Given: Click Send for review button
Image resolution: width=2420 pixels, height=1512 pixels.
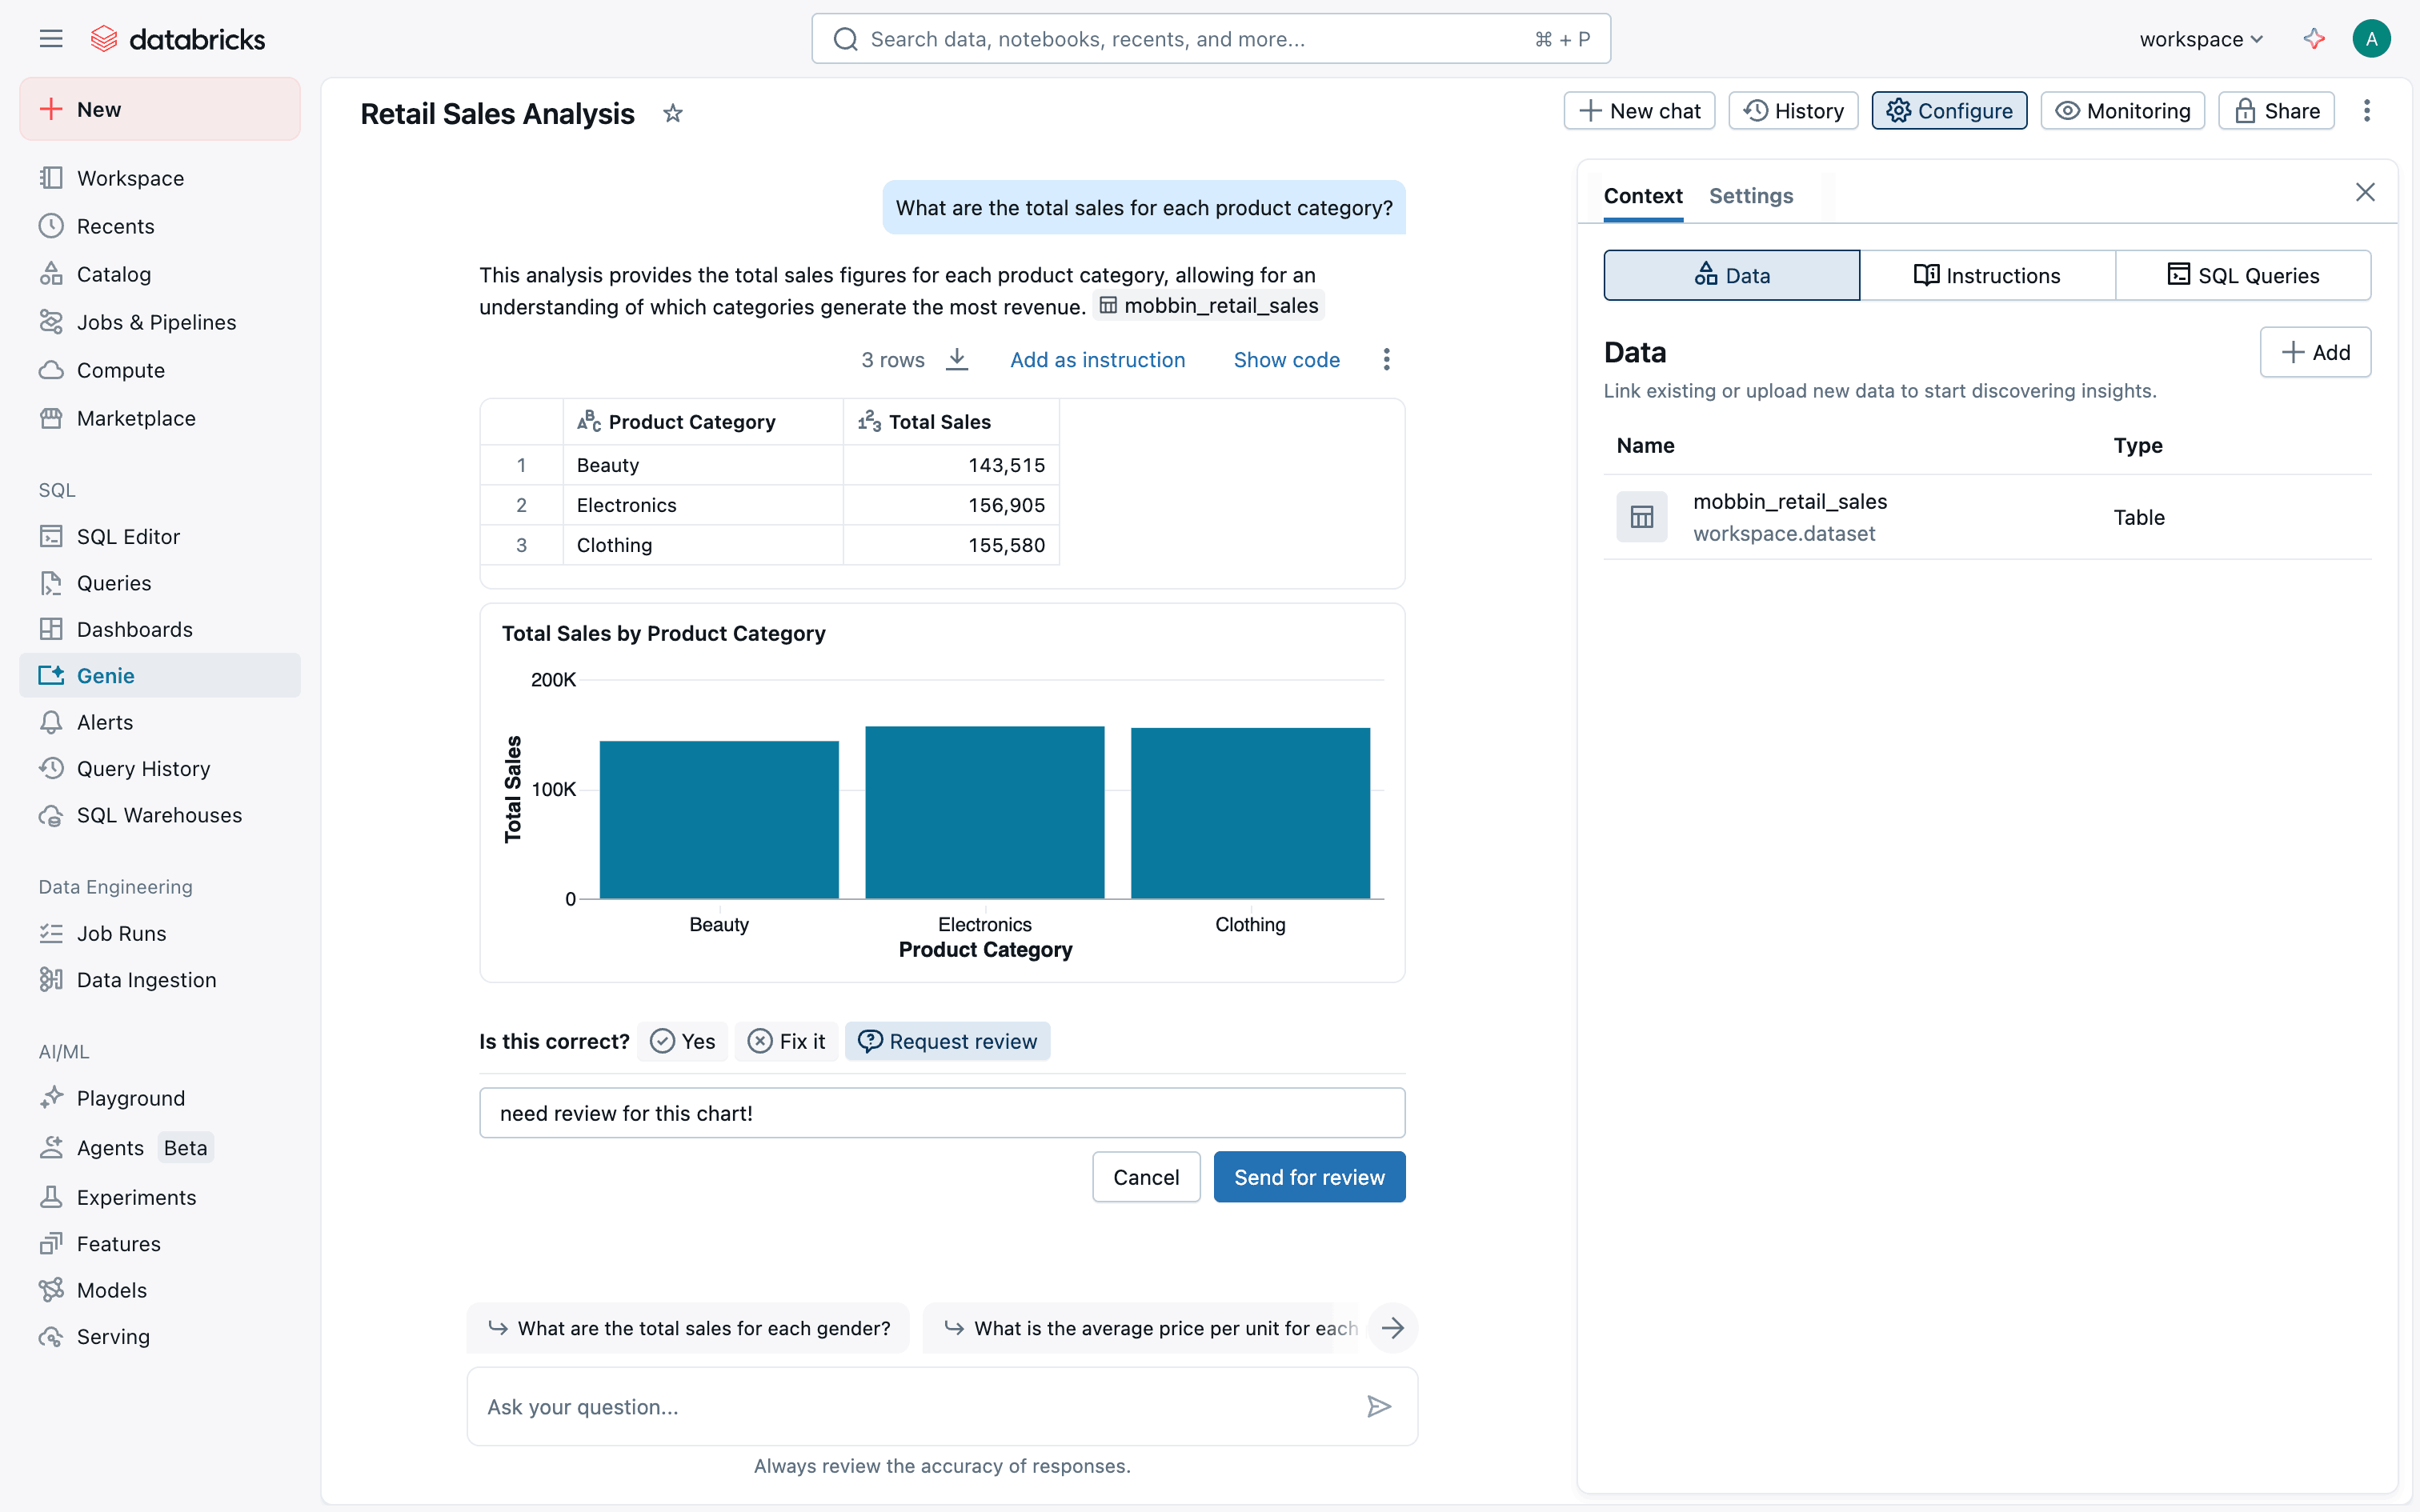Looking at the screenshot, I should point(1308,1177).
